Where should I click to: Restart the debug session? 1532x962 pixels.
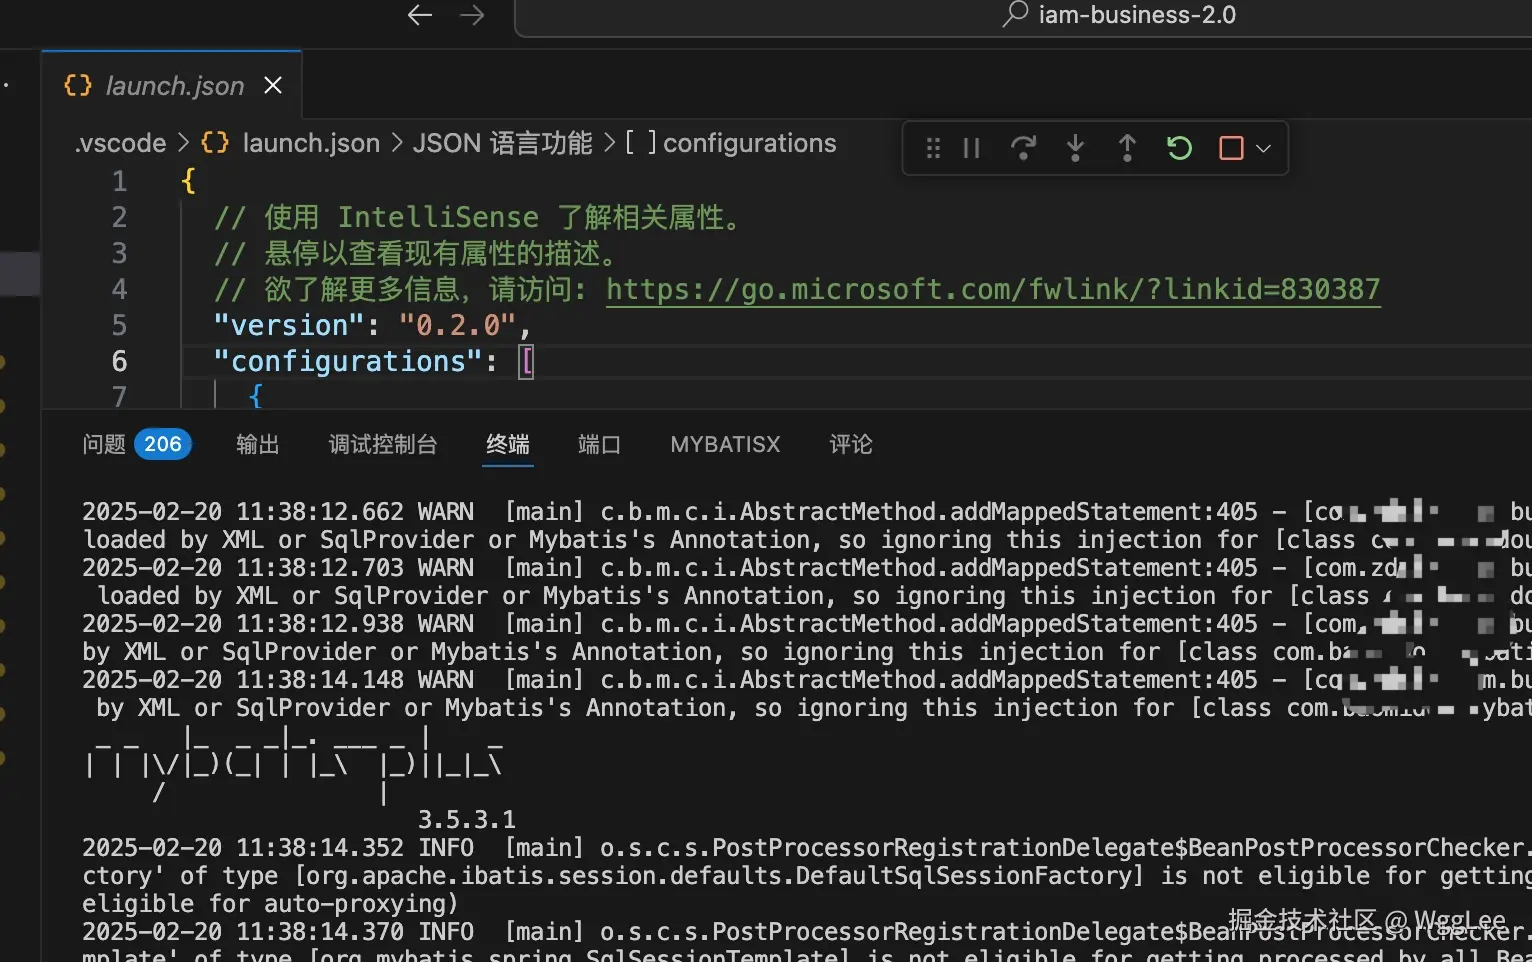(1179, 148)
